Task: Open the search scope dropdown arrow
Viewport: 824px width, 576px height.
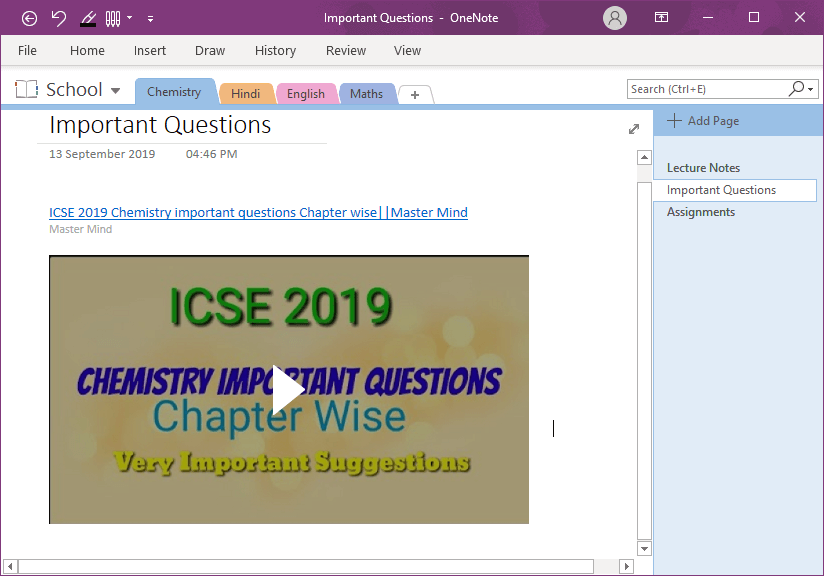Action: click(811, 89)
